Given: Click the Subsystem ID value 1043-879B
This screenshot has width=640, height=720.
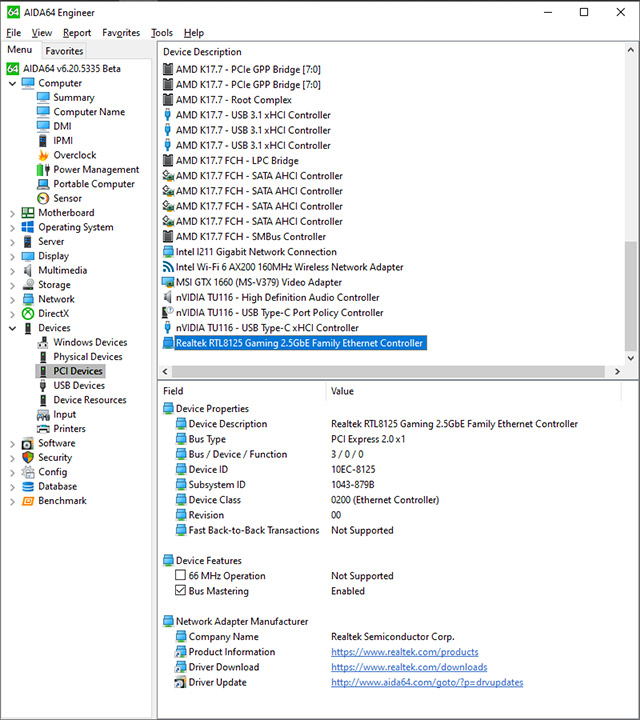Looking at the screenshot, I should point(353,484).
